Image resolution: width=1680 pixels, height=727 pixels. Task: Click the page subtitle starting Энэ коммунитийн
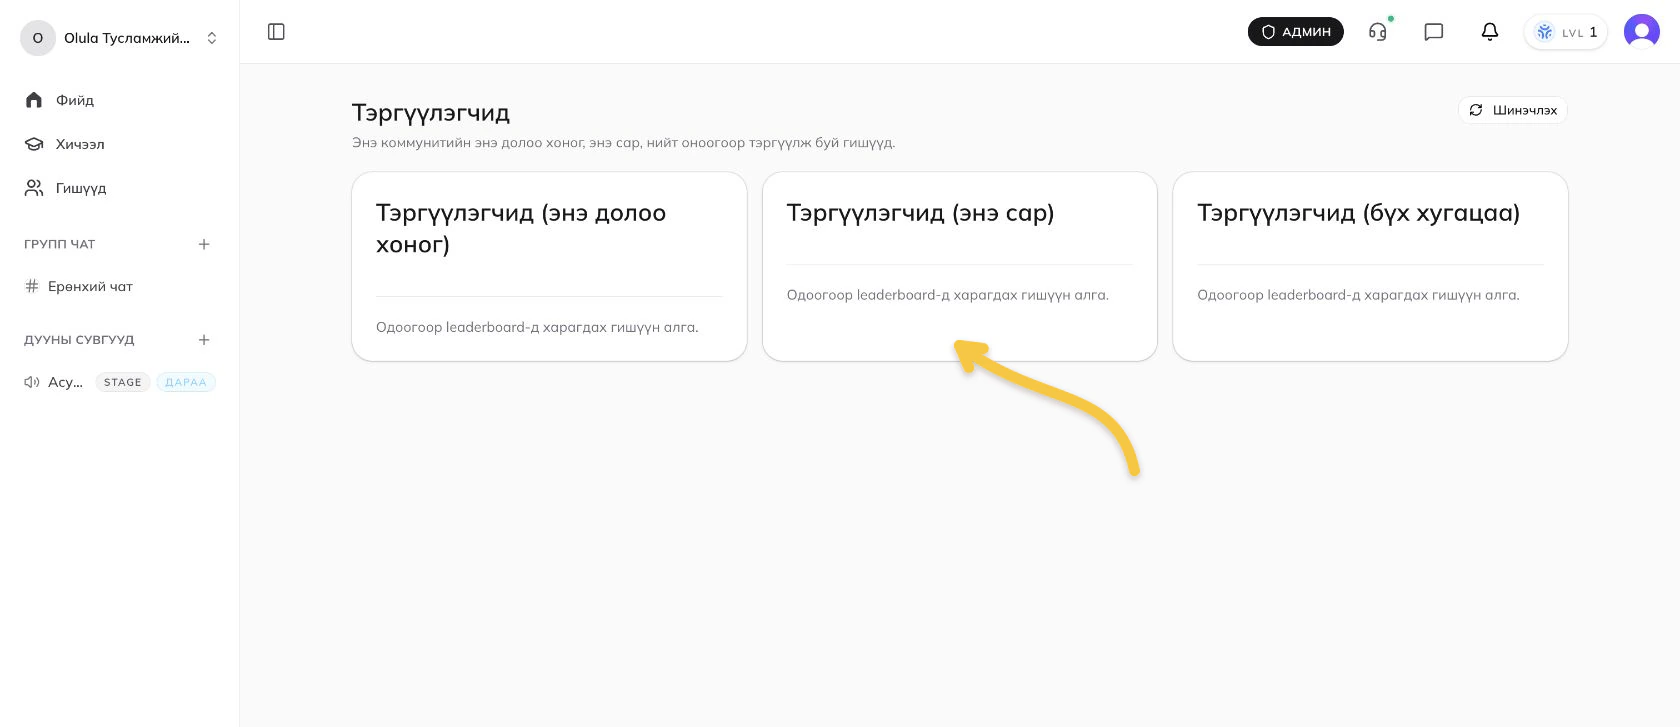[623, 143]
